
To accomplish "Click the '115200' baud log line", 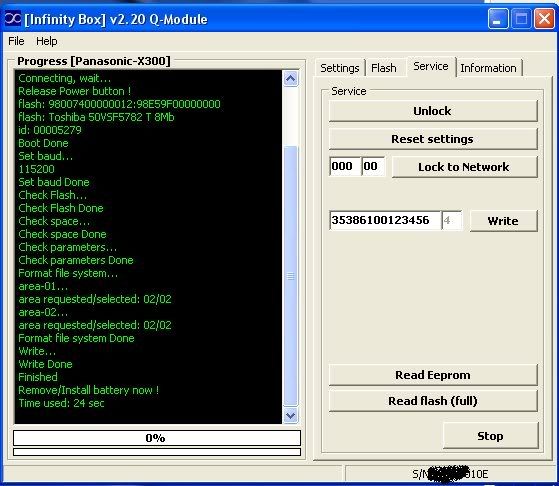I will pyautogui.click(x=36, y=169).
